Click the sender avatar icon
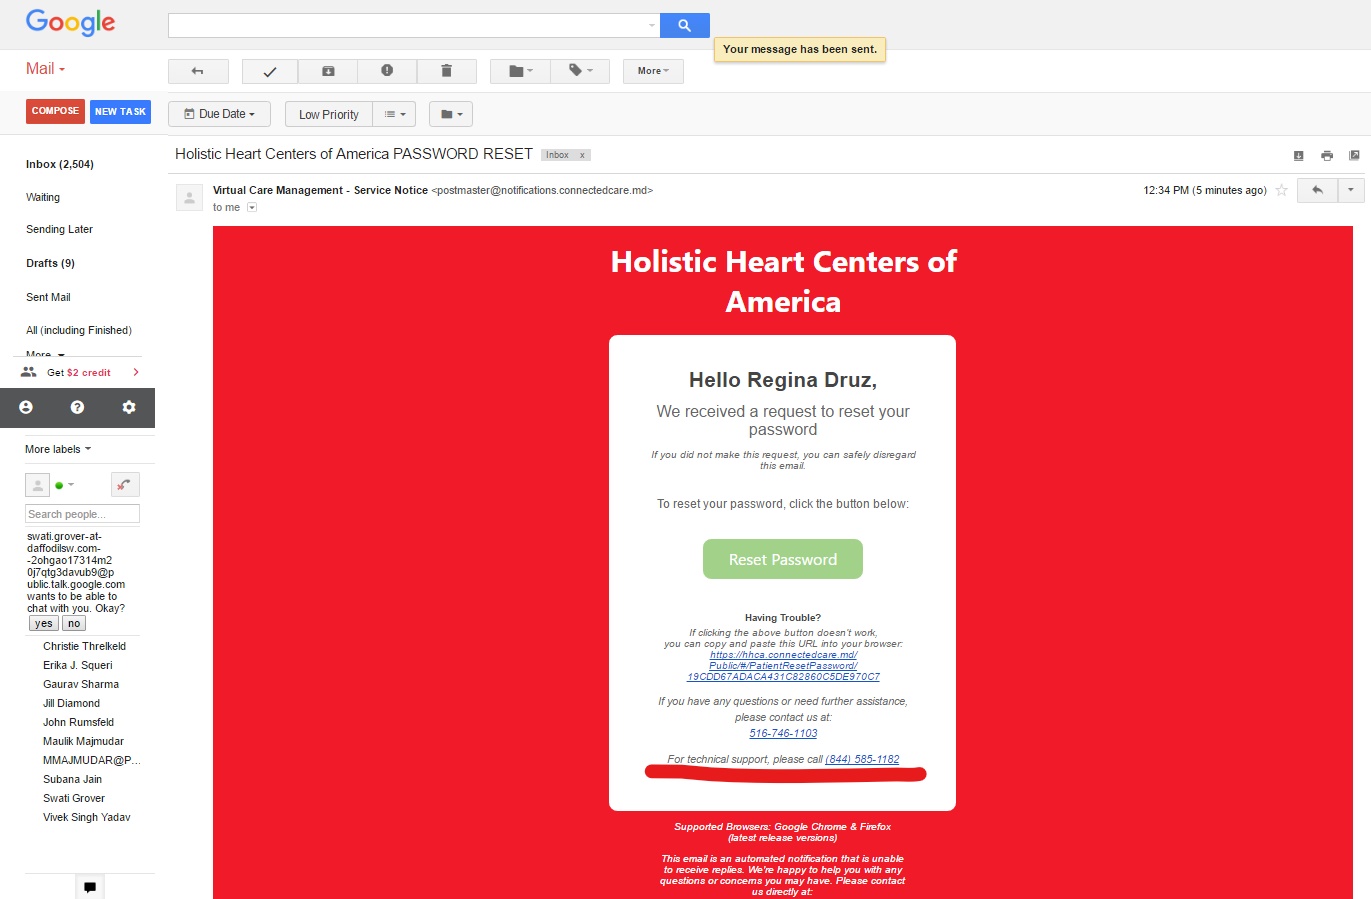Image resolution: width=1371 pixels, height=899 pixels. pyautogui.click(x=189, y=198)
